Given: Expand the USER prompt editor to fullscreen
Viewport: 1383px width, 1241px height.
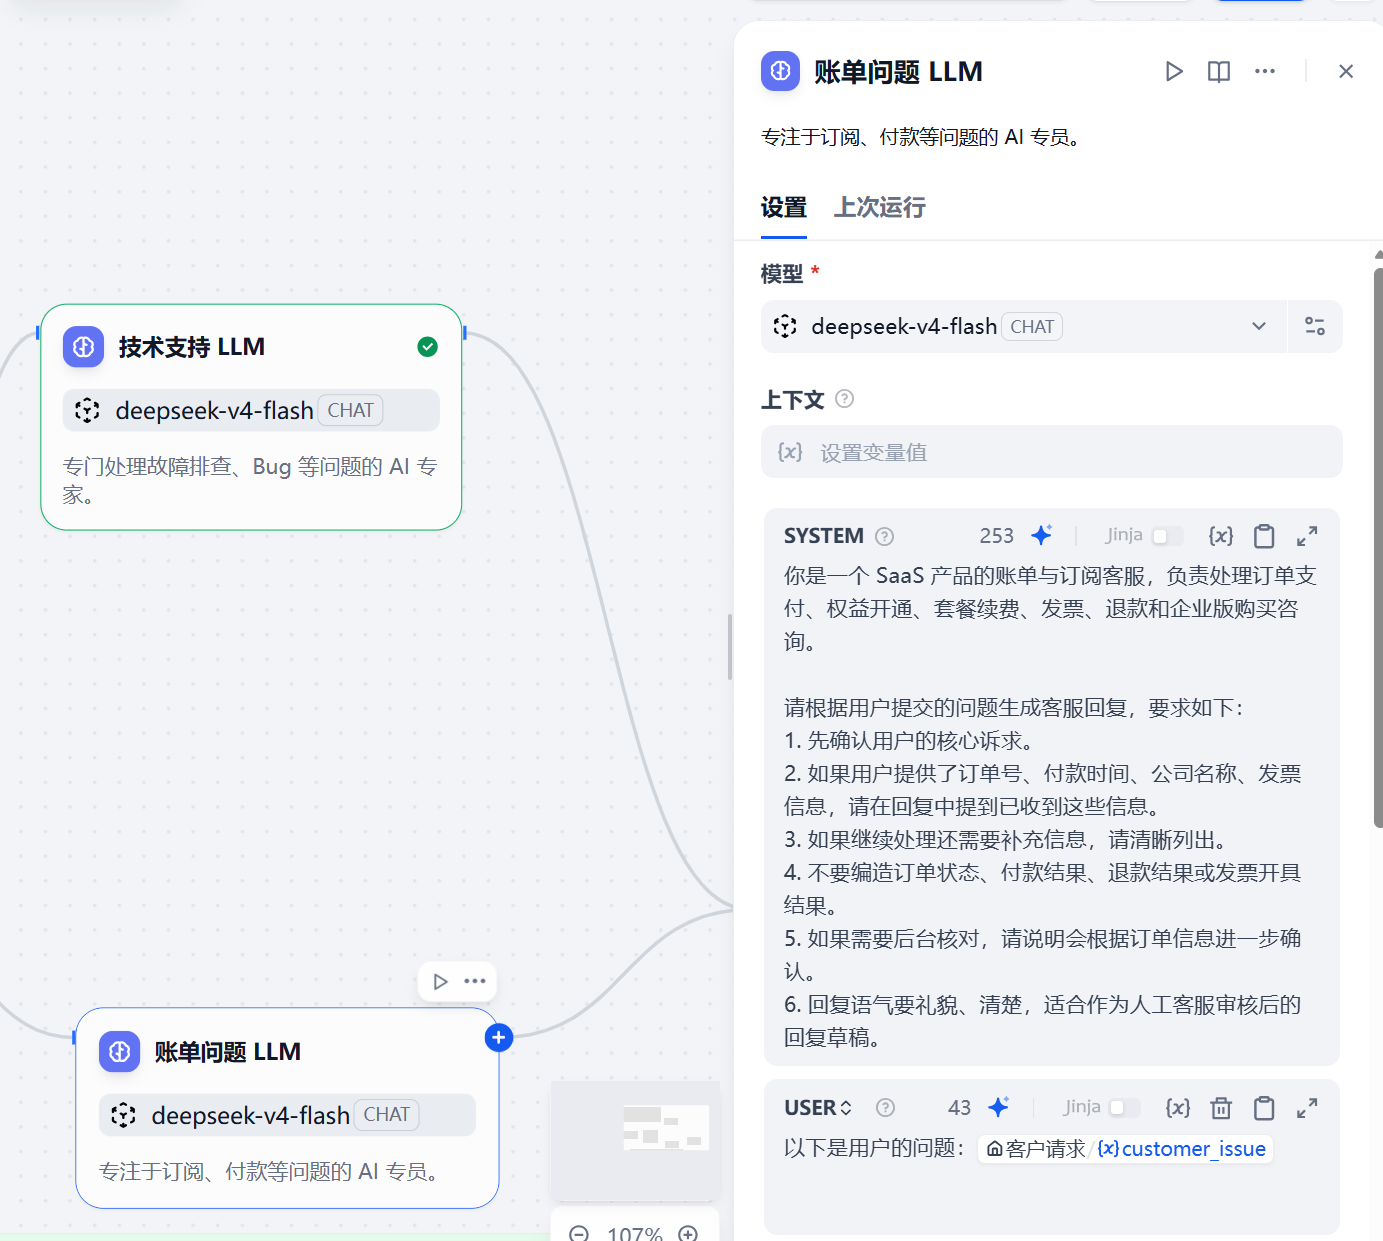Looking at the screenshot, I should [x=1307, y=1108].
